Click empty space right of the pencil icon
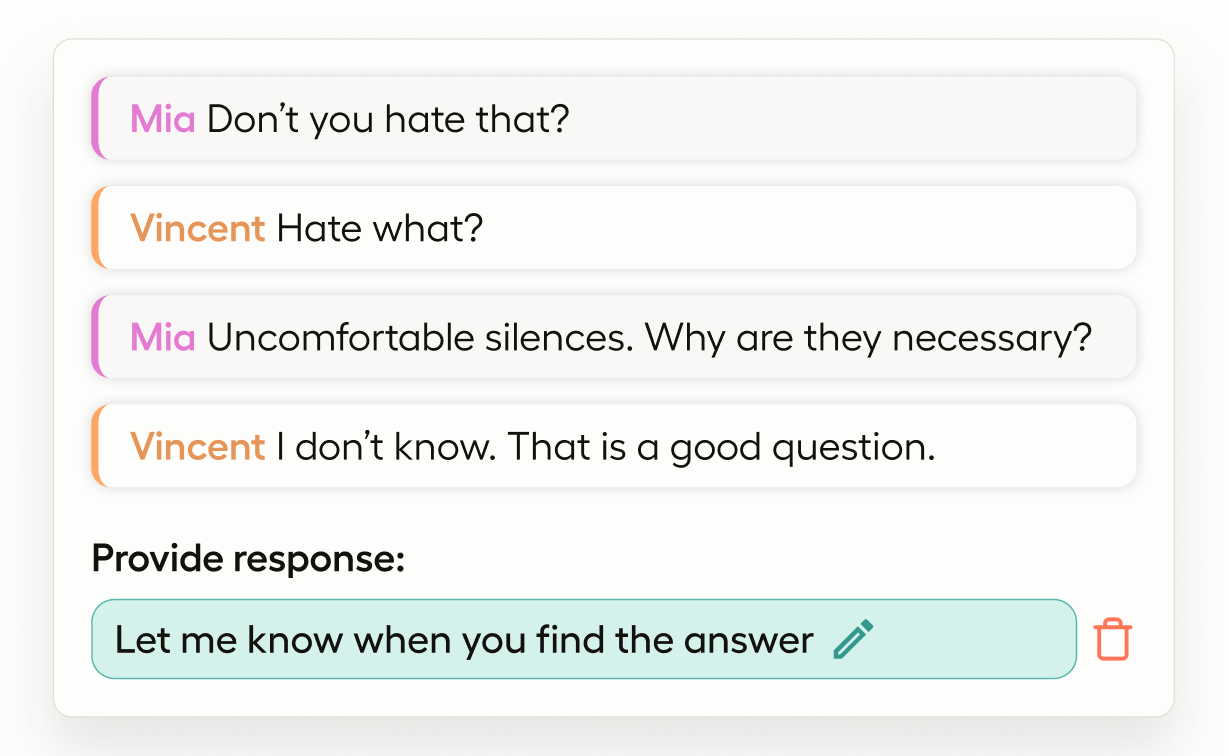This screenshot has width=1229, height=756. pos(970,640)
